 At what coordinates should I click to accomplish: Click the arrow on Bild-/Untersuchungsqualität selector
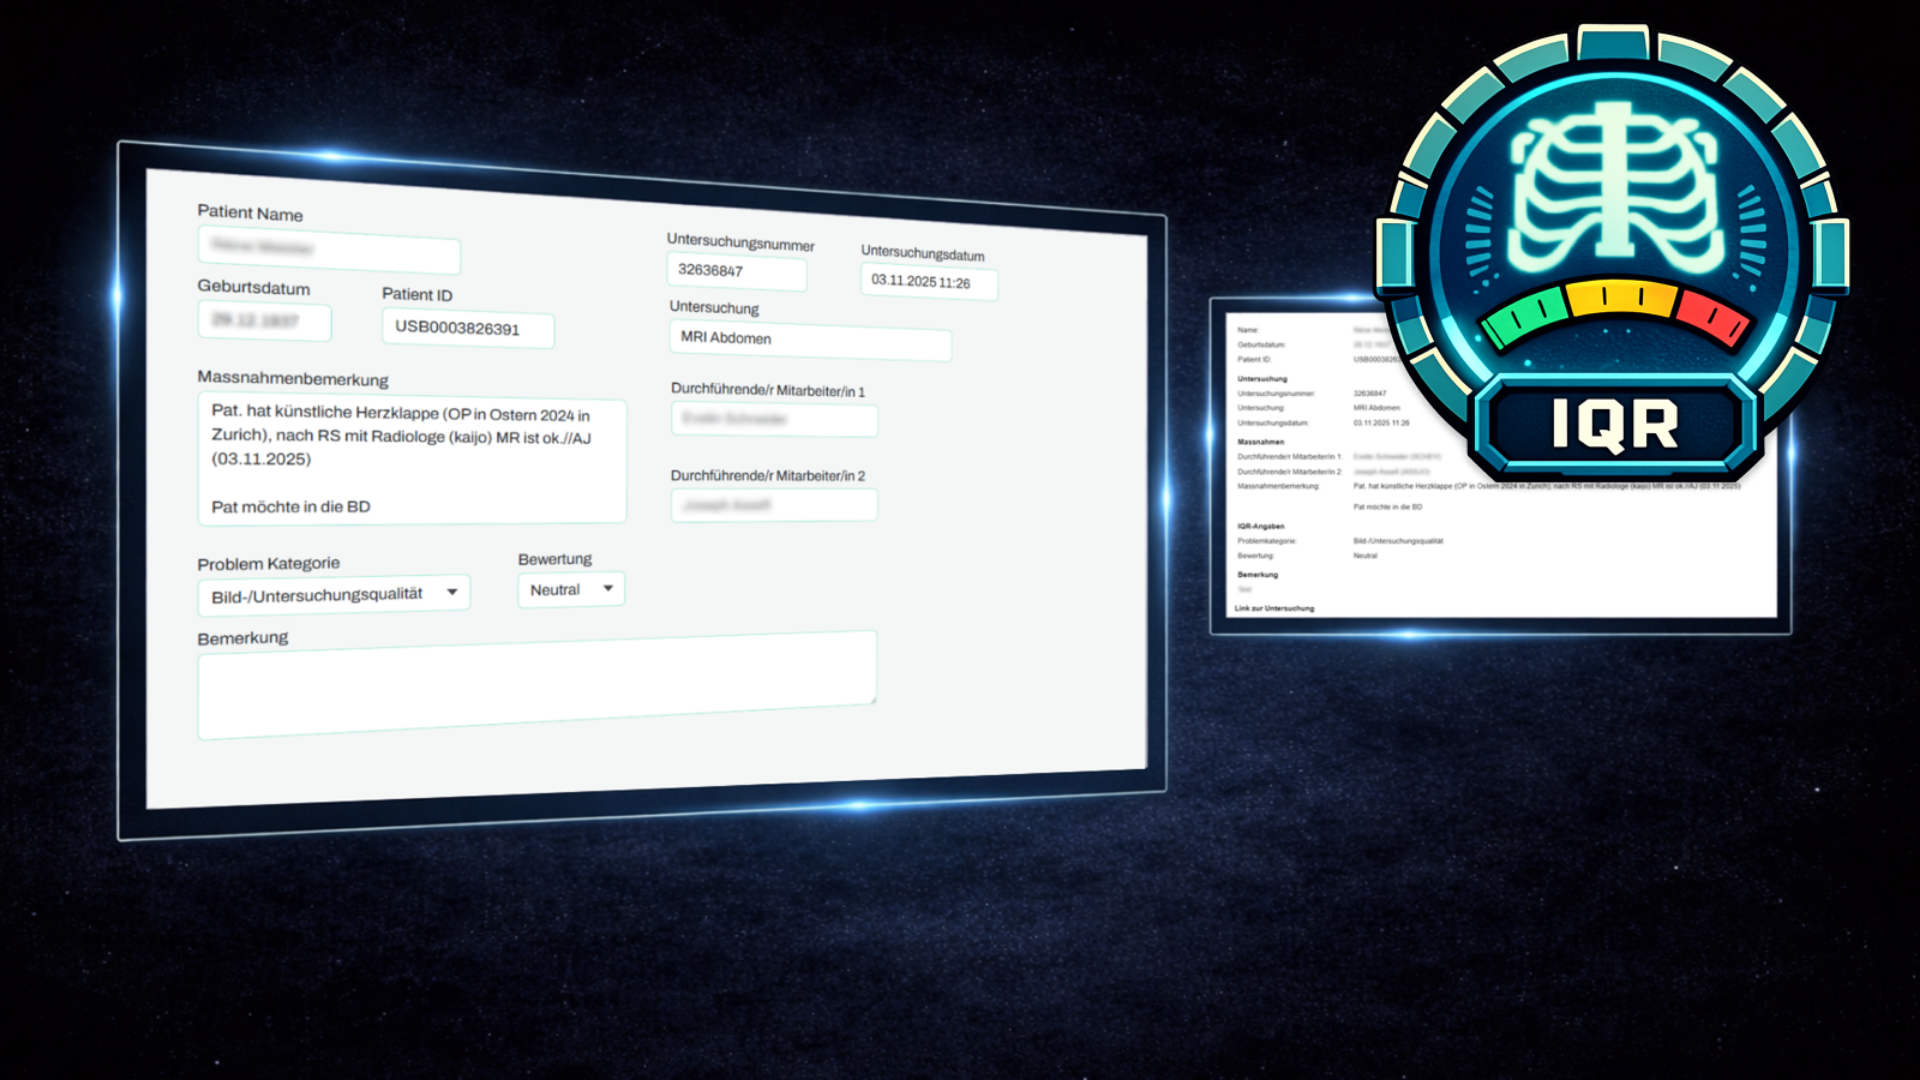point(452,592)
